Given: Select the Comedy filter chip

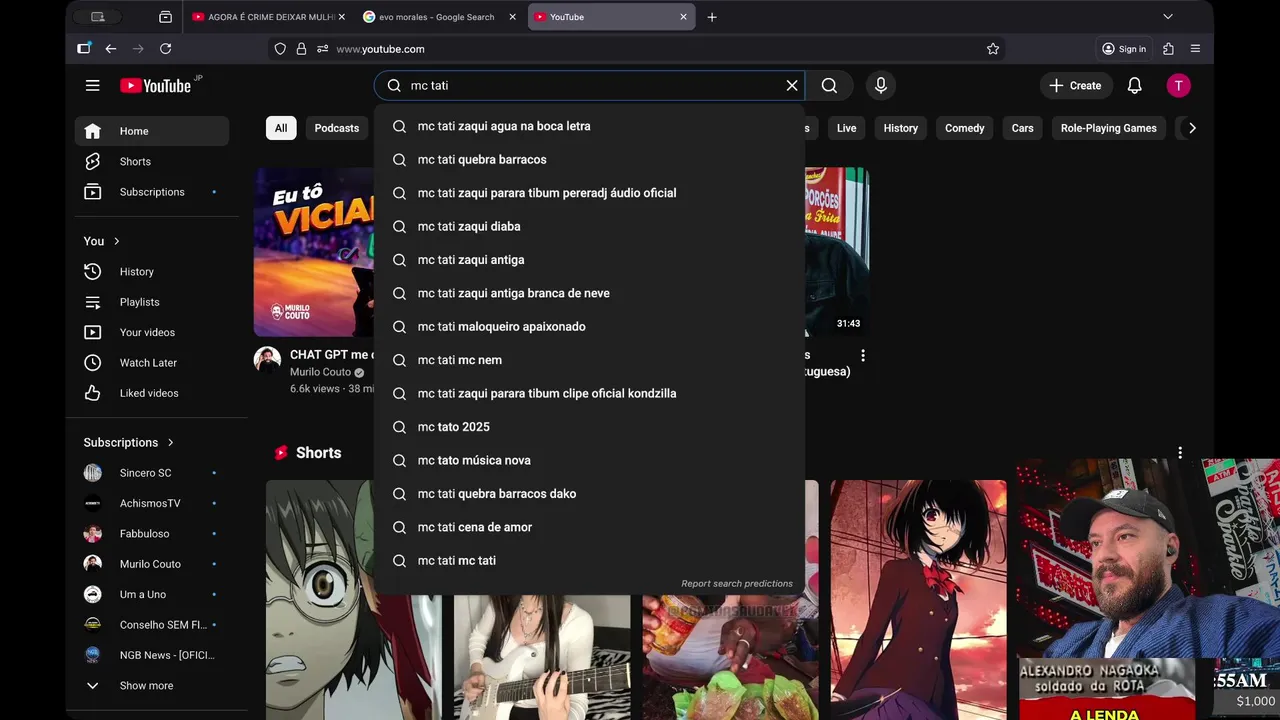Looking at the screenshot, I should [x=964, y=128].
